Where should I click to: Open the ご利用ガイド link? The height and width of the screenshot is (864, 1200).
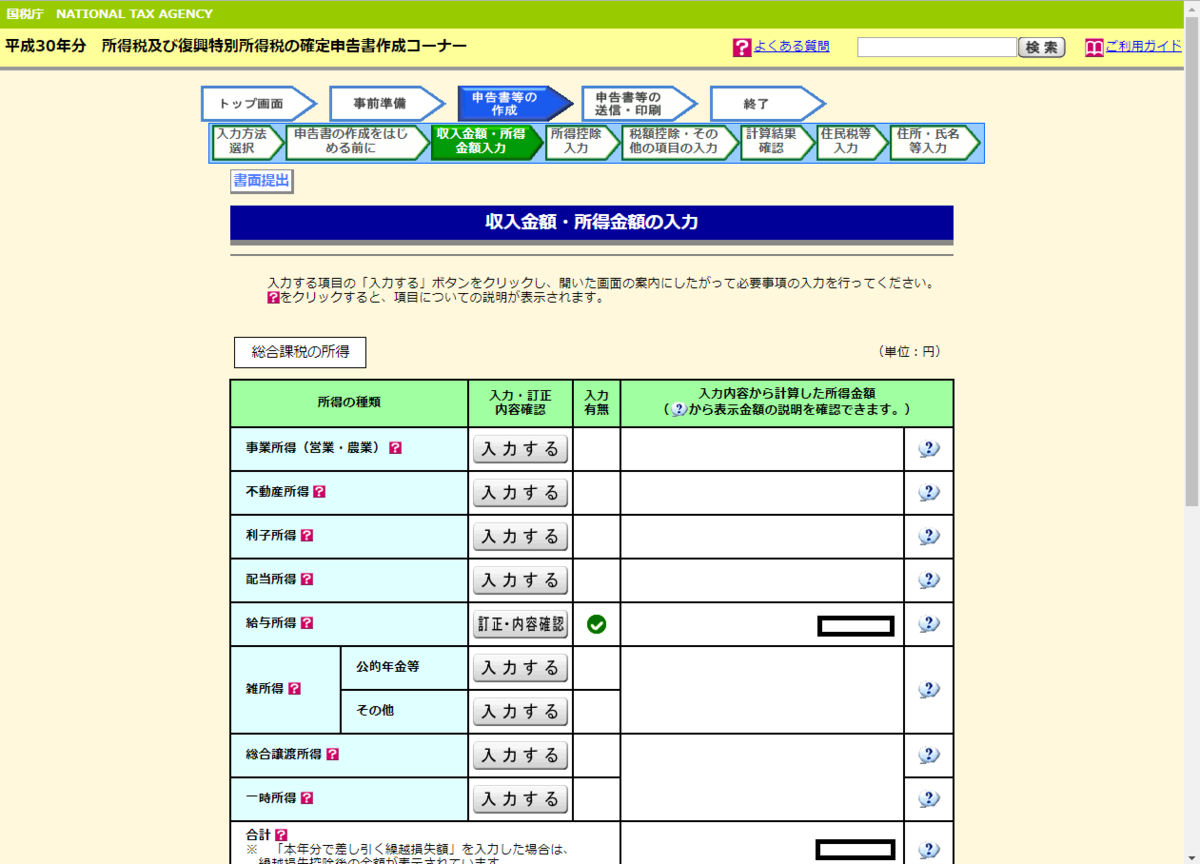pos(1143,46)
